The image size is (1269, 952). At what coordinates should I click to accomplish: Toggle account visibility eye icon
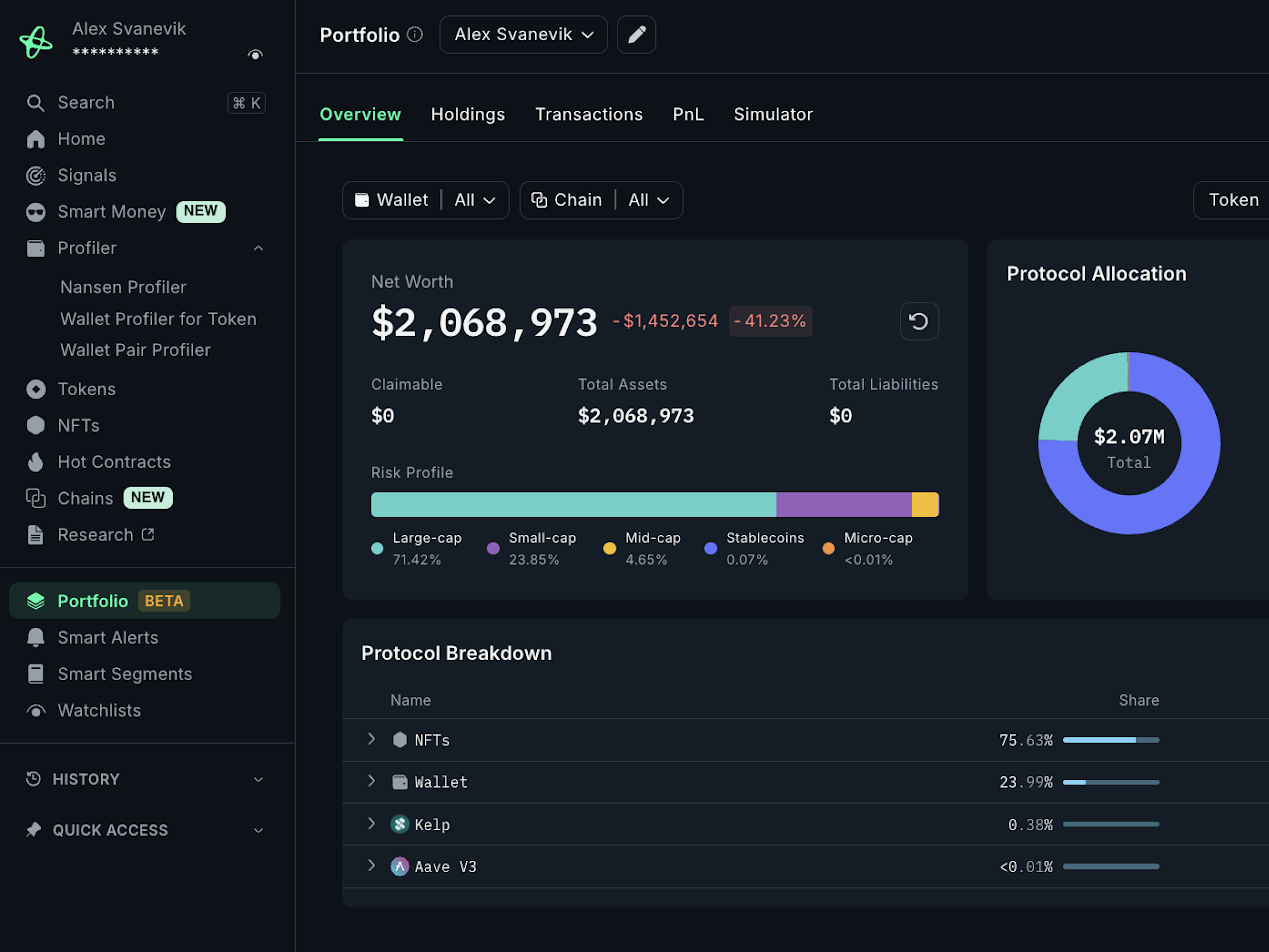click(x=256, y=54)
